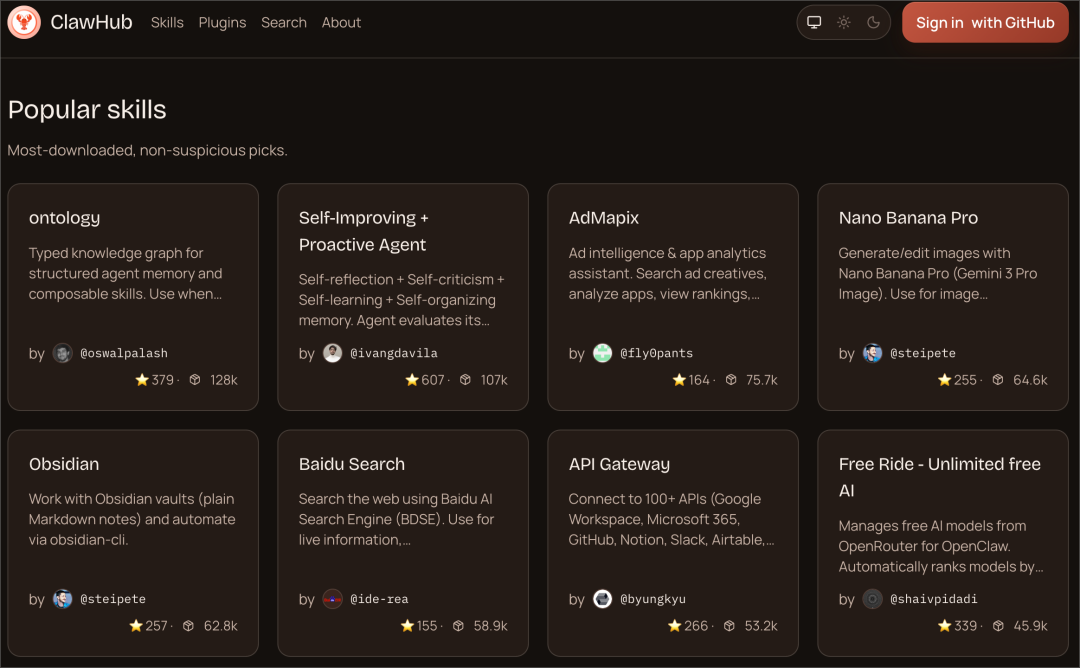Click @steipete avatar on Obsidian card
This screenshot has height=668, width=1080.
pos(63,599)
